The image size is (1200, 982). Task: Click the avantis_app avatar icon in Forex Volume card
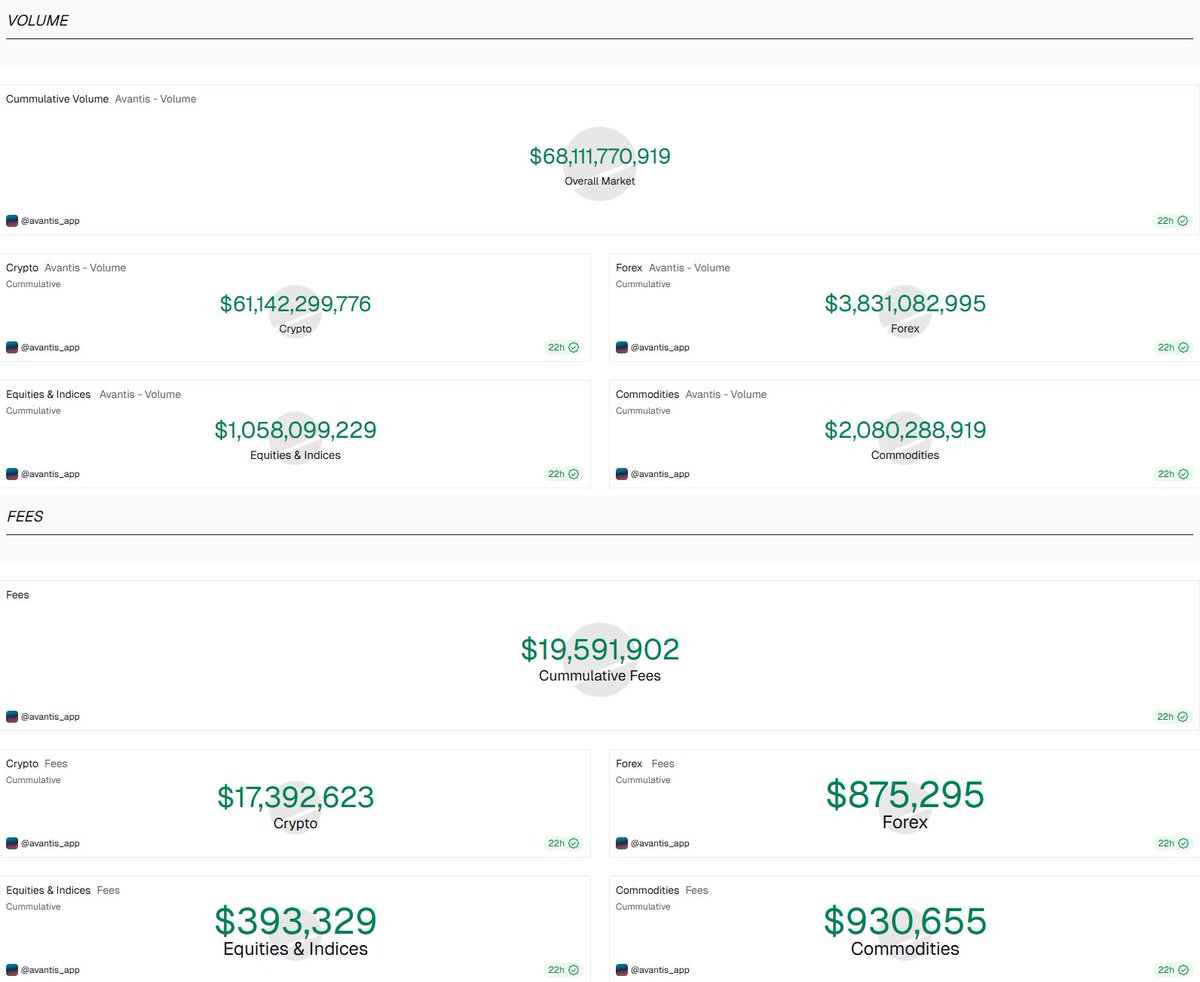tap(622, 348)
